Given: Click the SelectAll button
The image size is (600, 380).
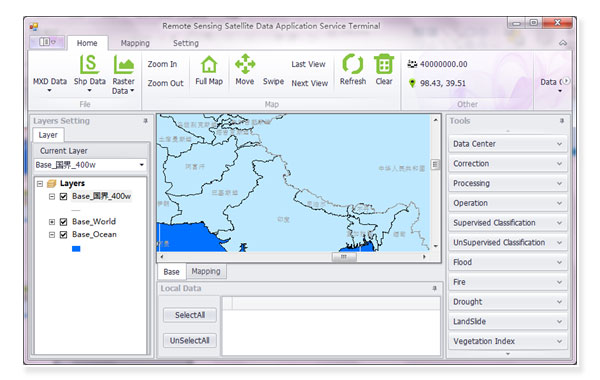Looking at the screenshot, I should click(x=190, y=315).
